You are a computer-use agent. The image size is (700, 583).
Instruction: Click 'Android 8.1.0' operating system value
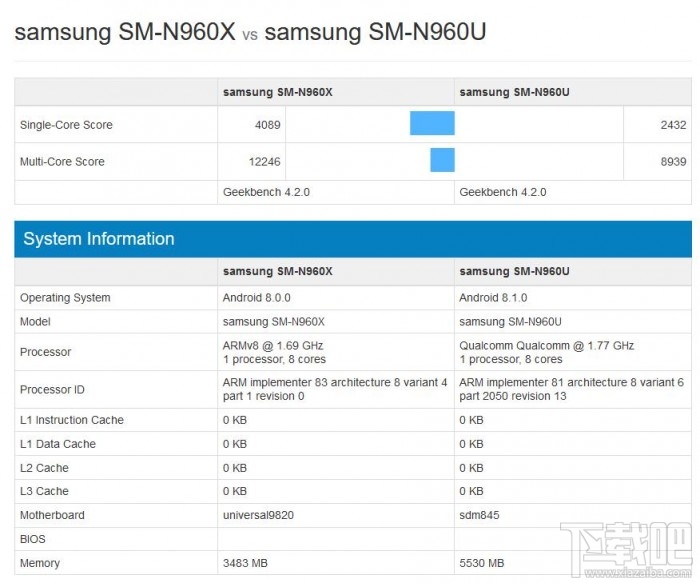(x=493, y=298)
